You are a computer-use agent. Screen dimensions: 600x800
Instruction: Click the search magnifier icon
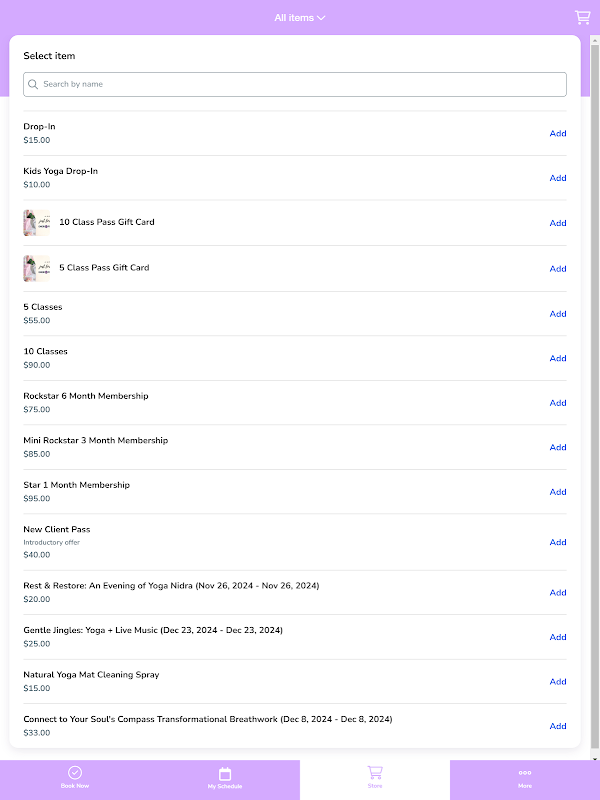pyautogui.click(x=34, y=85)
